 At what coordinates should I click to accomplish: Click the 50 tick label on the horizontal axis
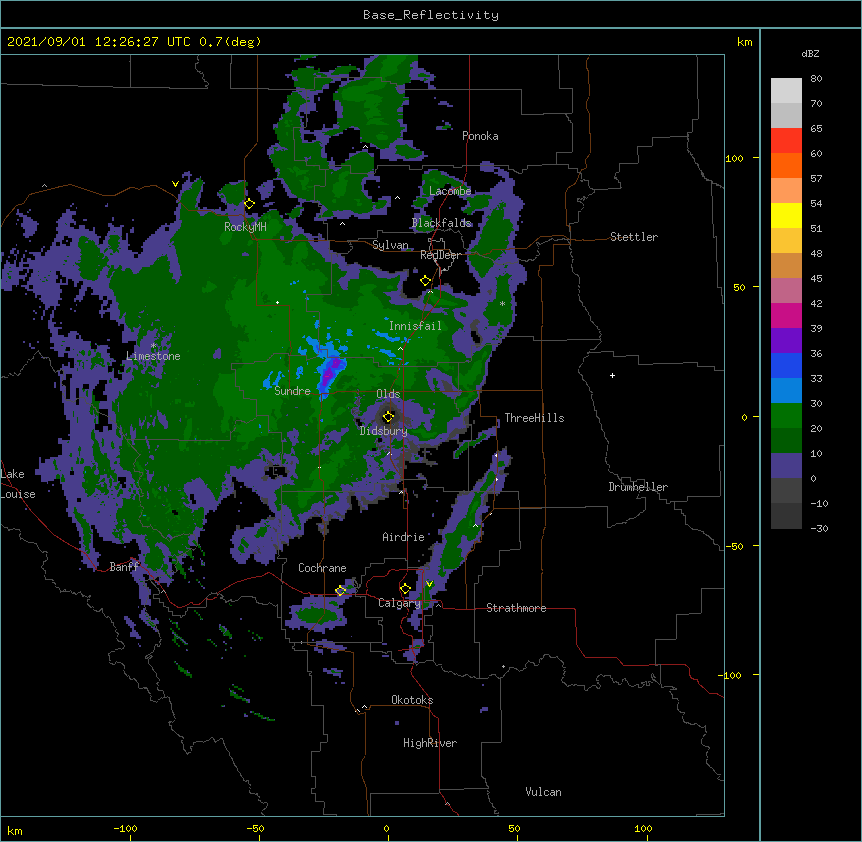pos(514,828)
